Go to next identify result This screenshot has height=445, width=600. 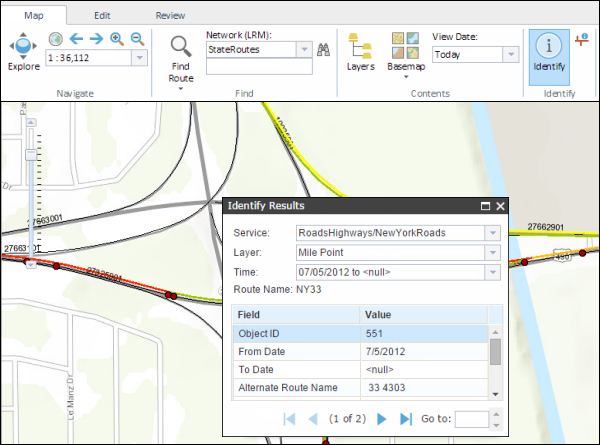point(381,419)
